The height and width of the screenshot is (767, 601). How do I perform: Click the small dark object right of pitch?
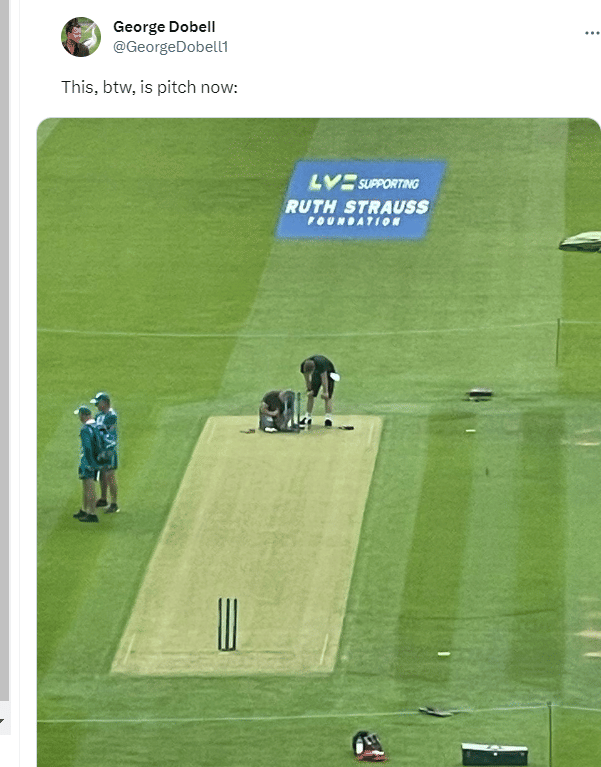pyautogui.click(x=479, y=394)
